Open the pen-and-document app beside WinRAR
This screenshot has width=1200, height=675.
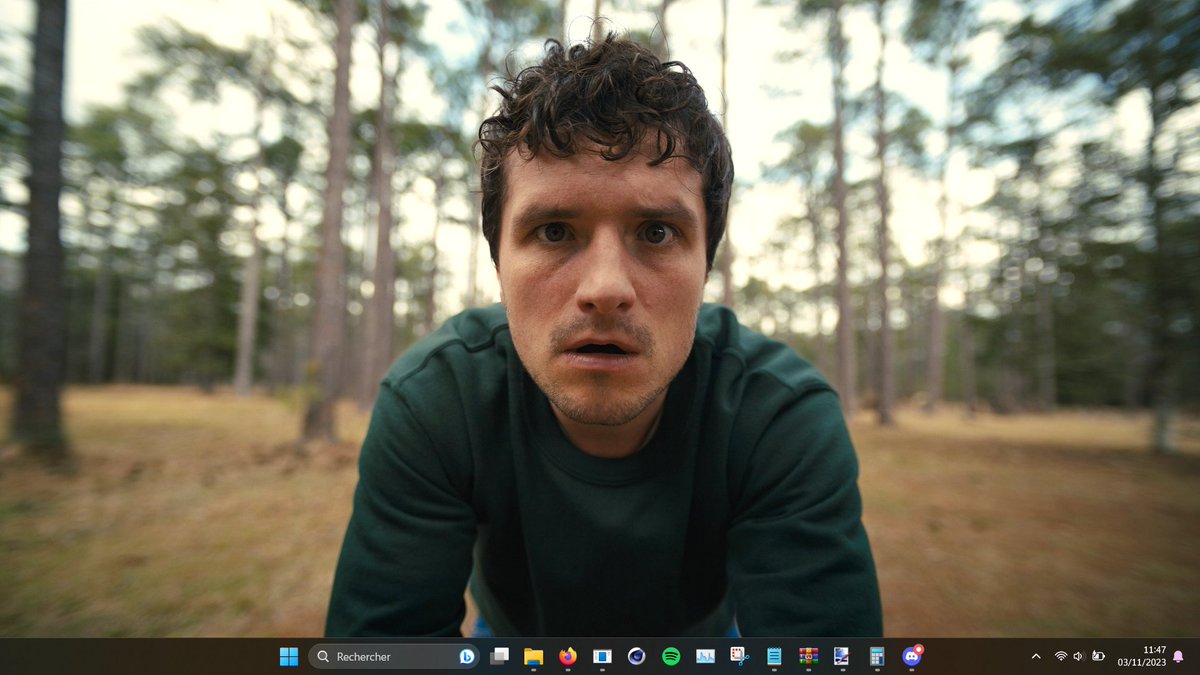click(842, 656)
